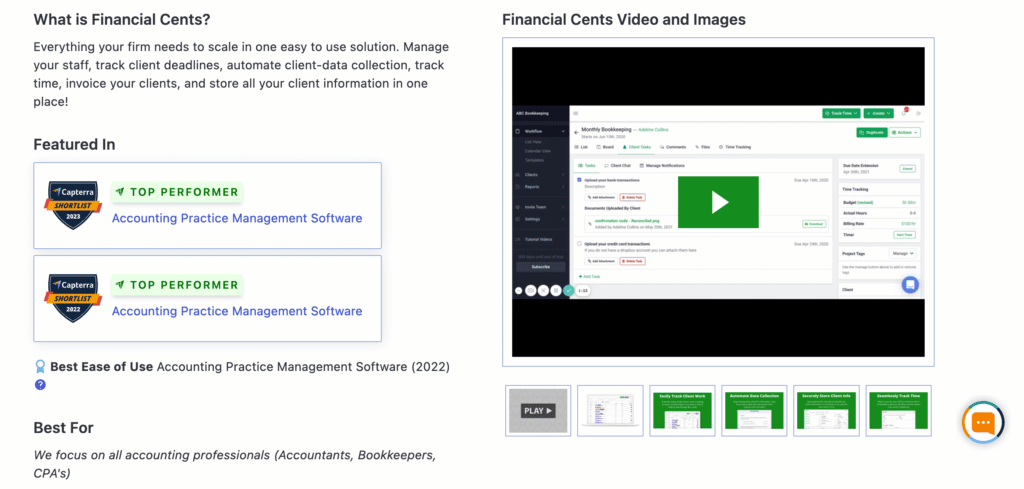The height and width of the screenshot is (489, 1024).
Task: Switch to the Files tab in preview
Action: [x=703, y=147]
